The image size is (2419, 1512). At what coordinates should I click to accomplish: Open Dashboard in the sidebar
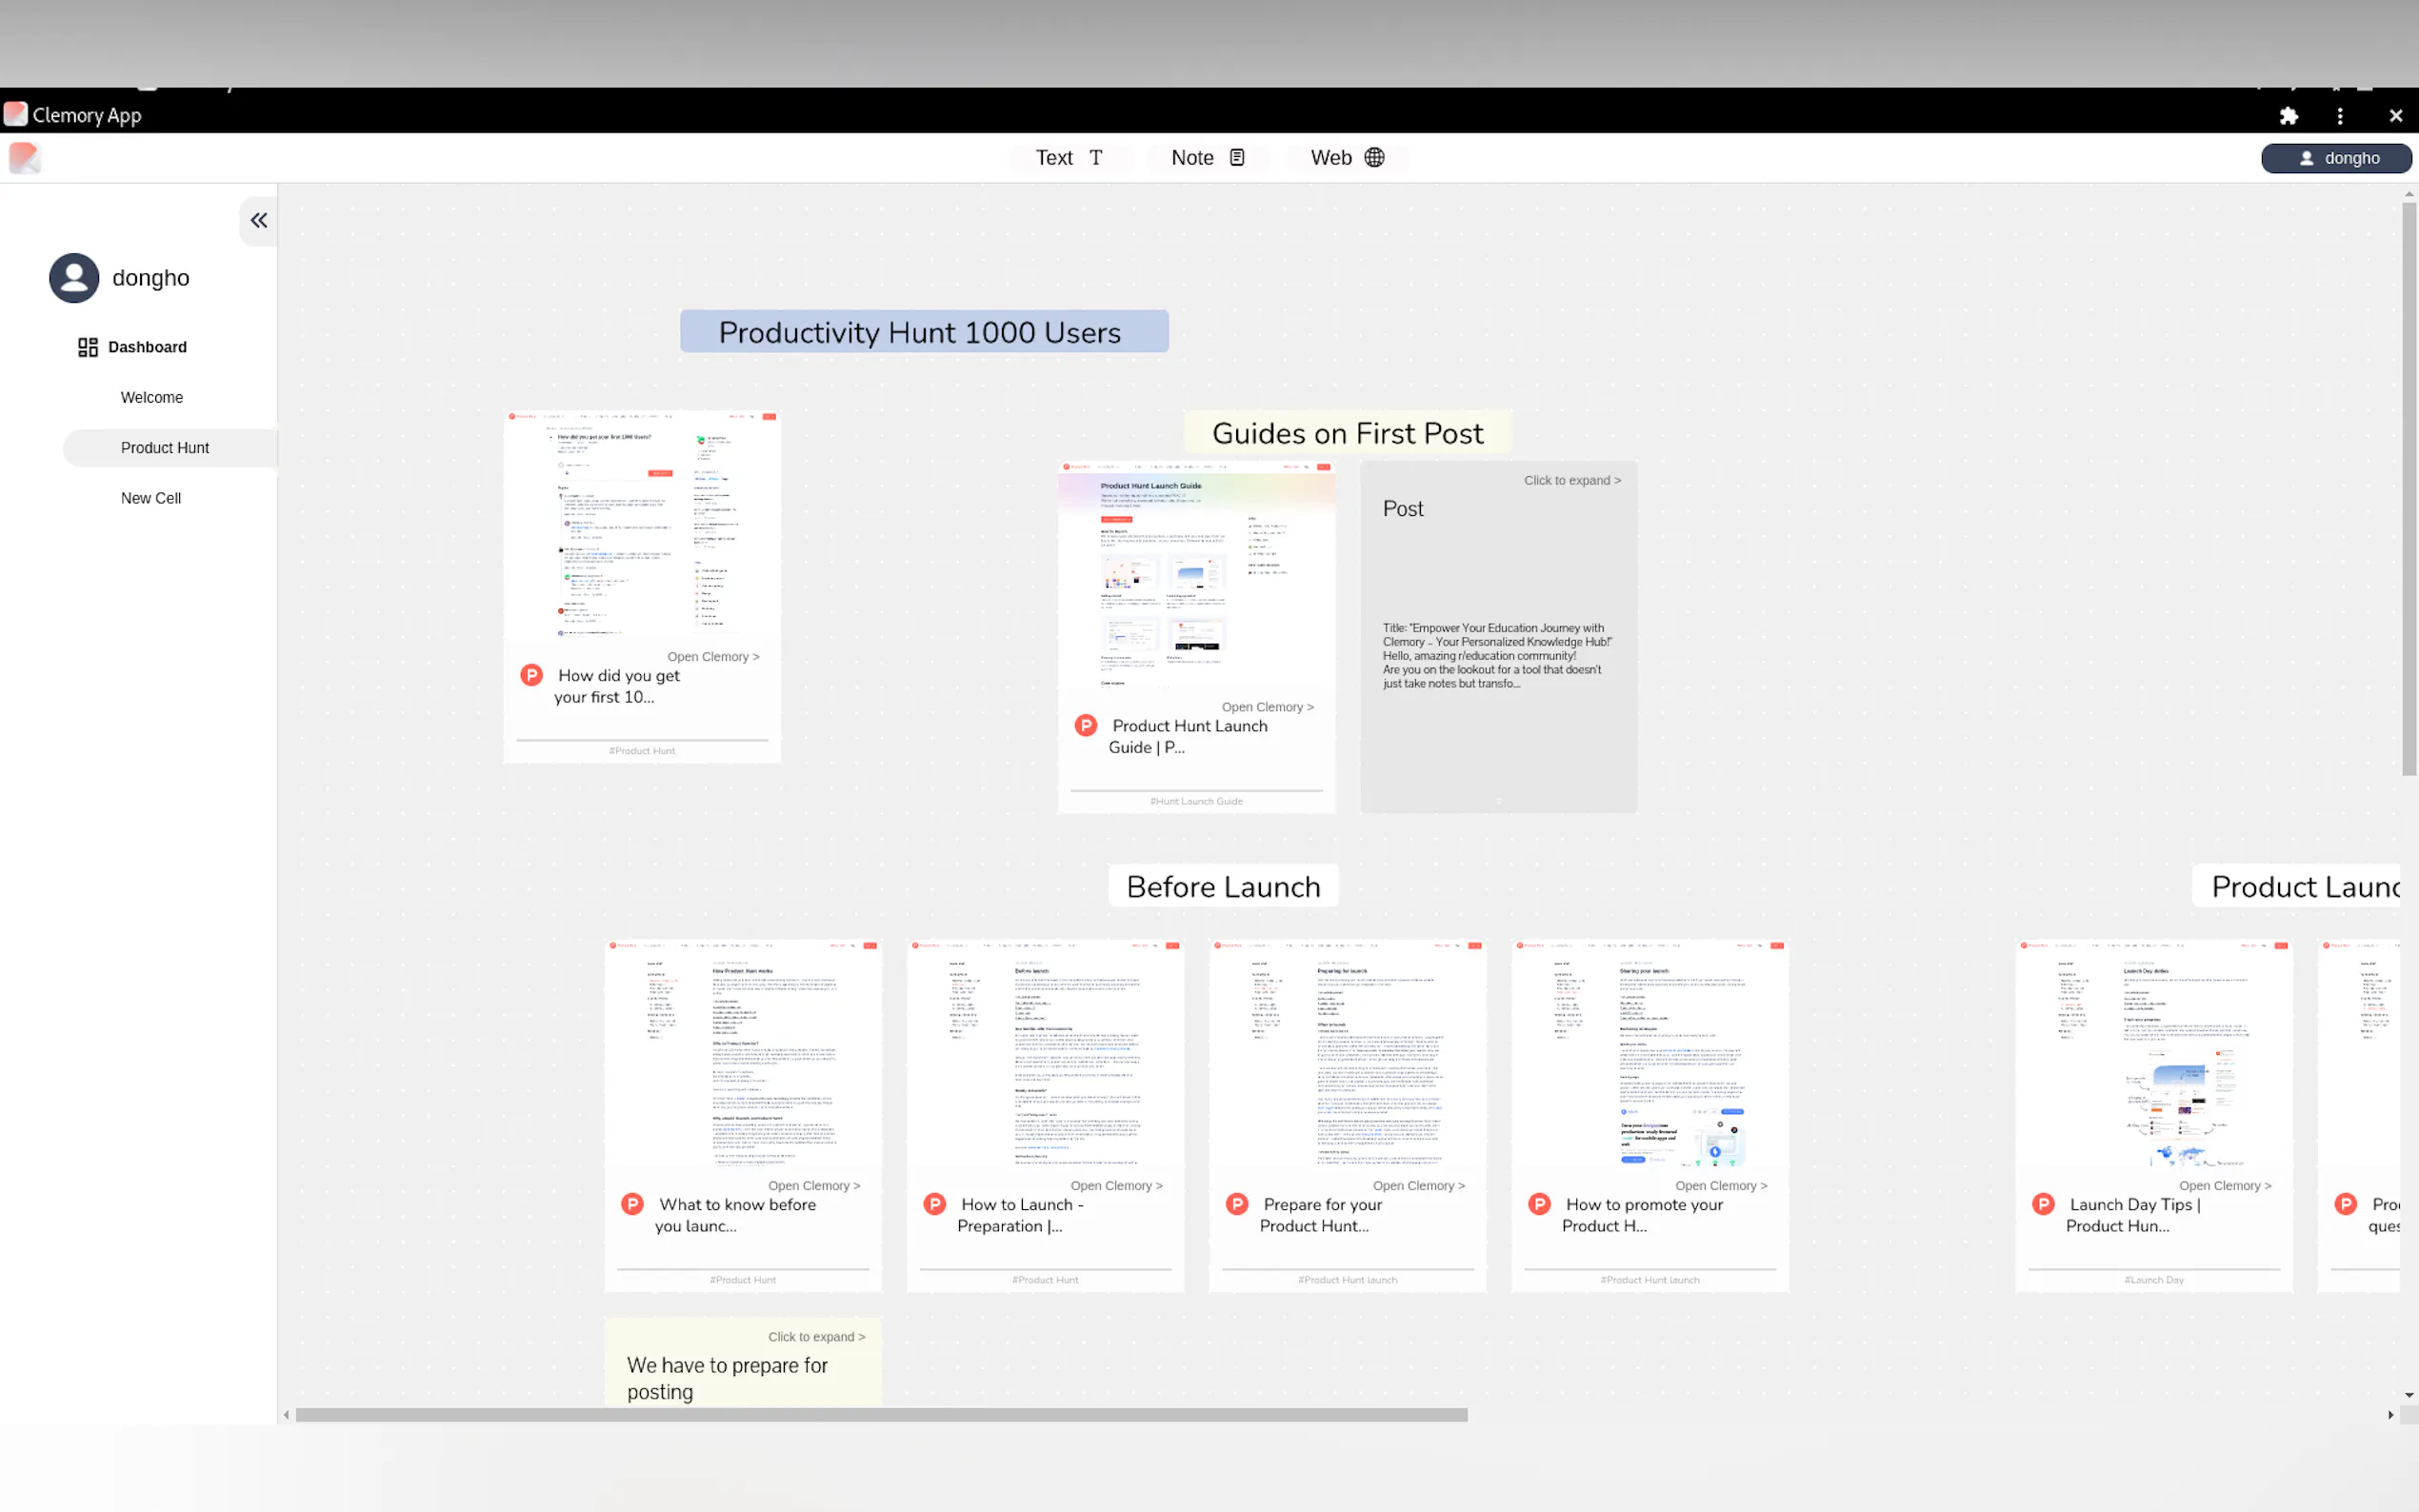click(x=147, y=347)
